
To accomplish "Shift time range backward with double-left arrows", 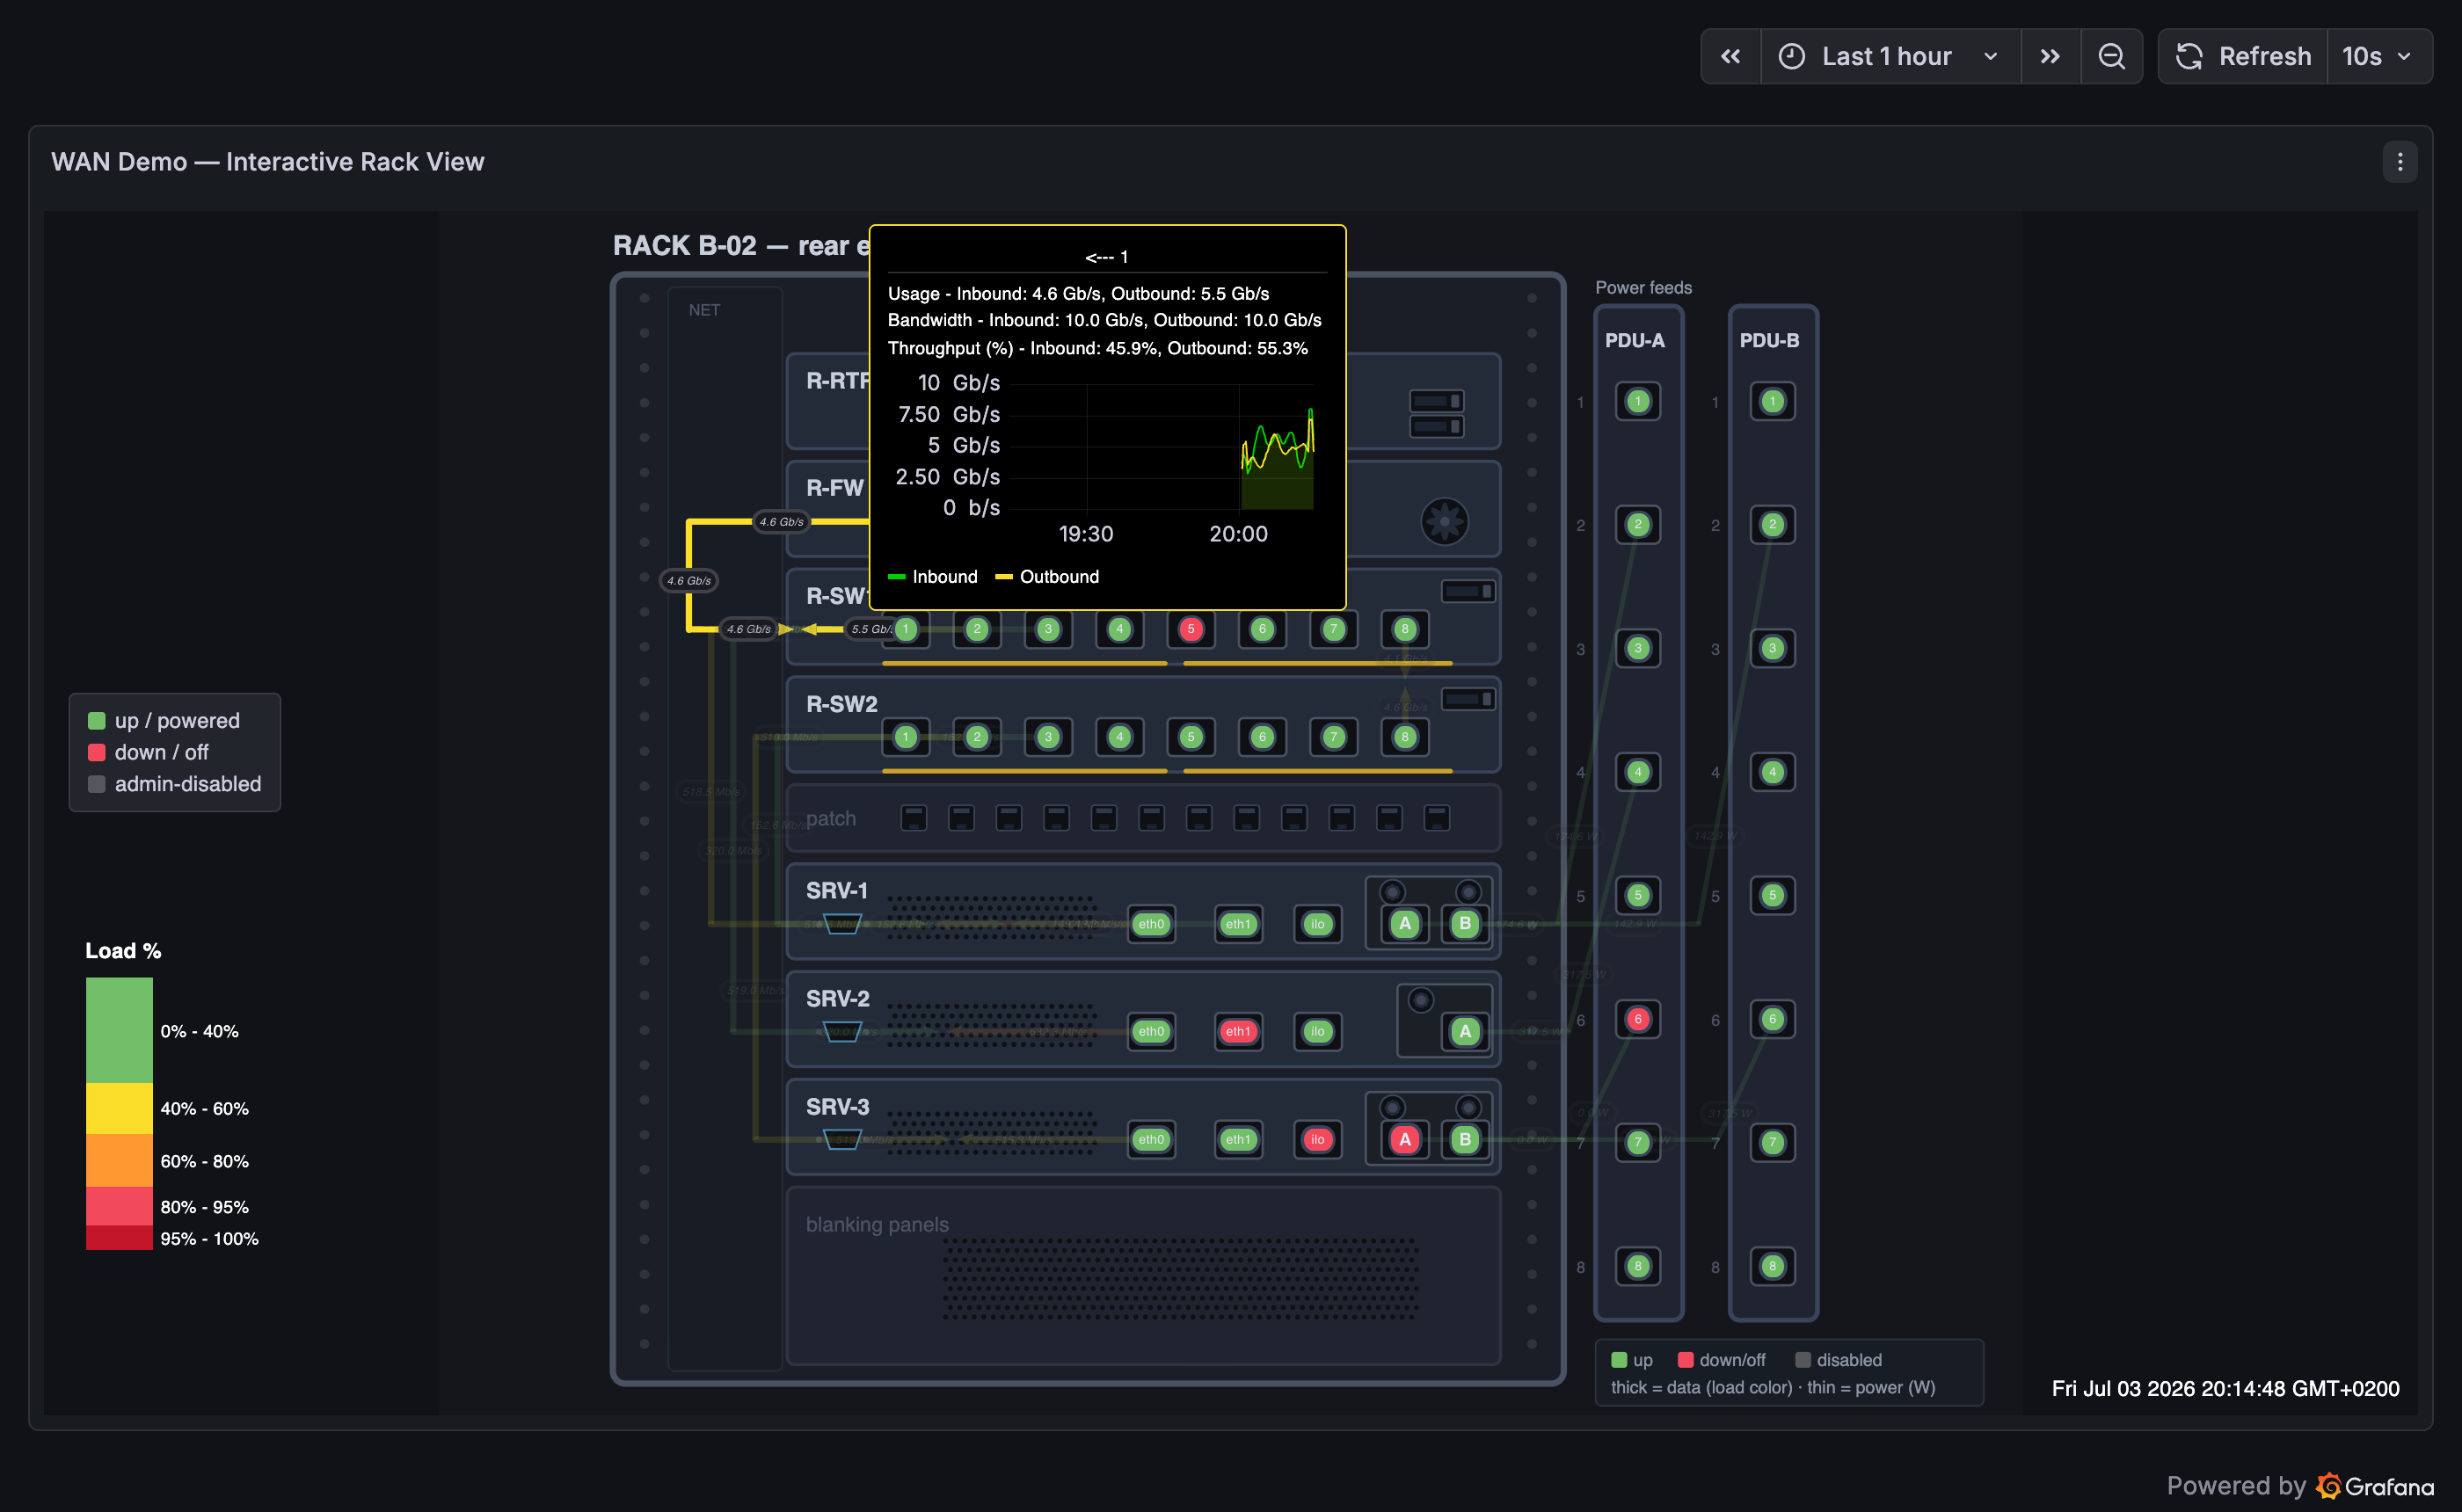I will [x=1731, y=57].
